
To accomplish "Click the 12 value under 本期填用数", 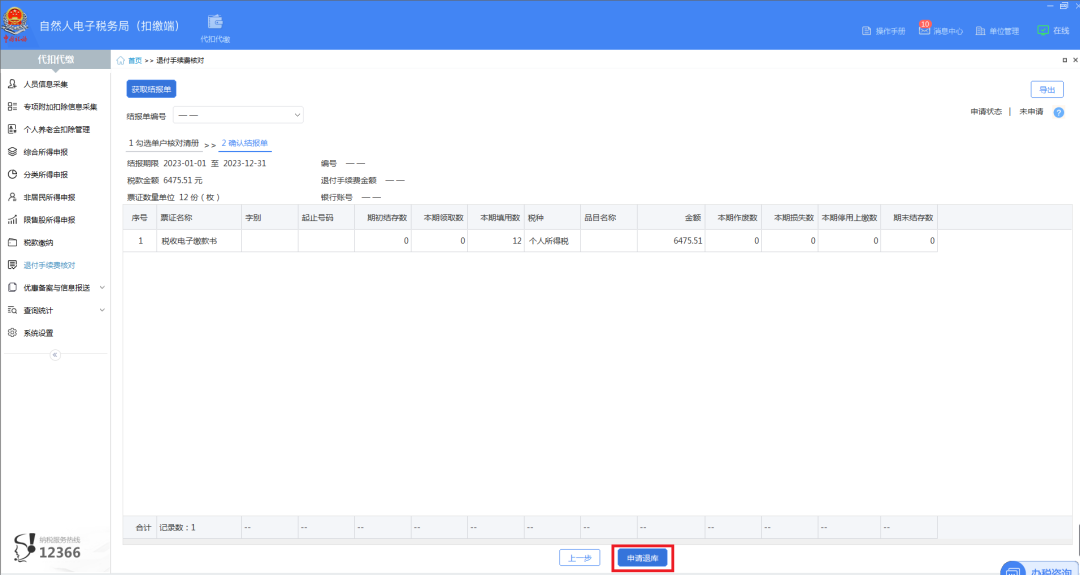I will 496,241.
